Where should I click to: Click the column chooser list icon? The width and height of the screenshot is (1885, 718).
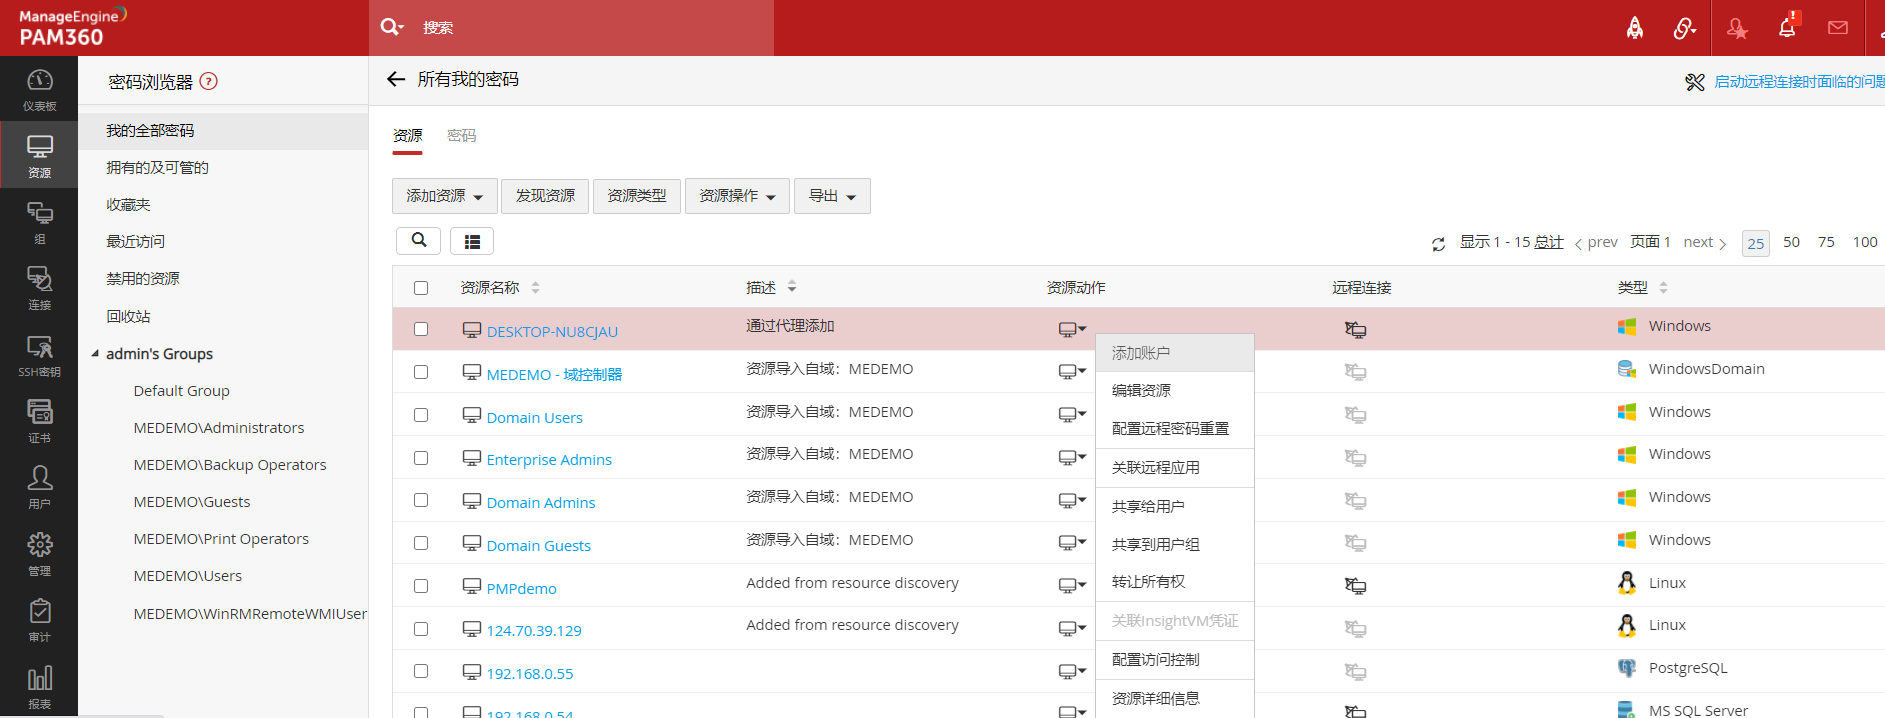pyautogui.click(x=472, y=241)
